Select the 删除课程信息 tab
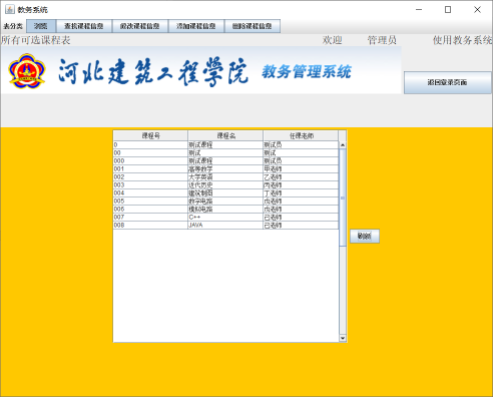 coord(252,26)
